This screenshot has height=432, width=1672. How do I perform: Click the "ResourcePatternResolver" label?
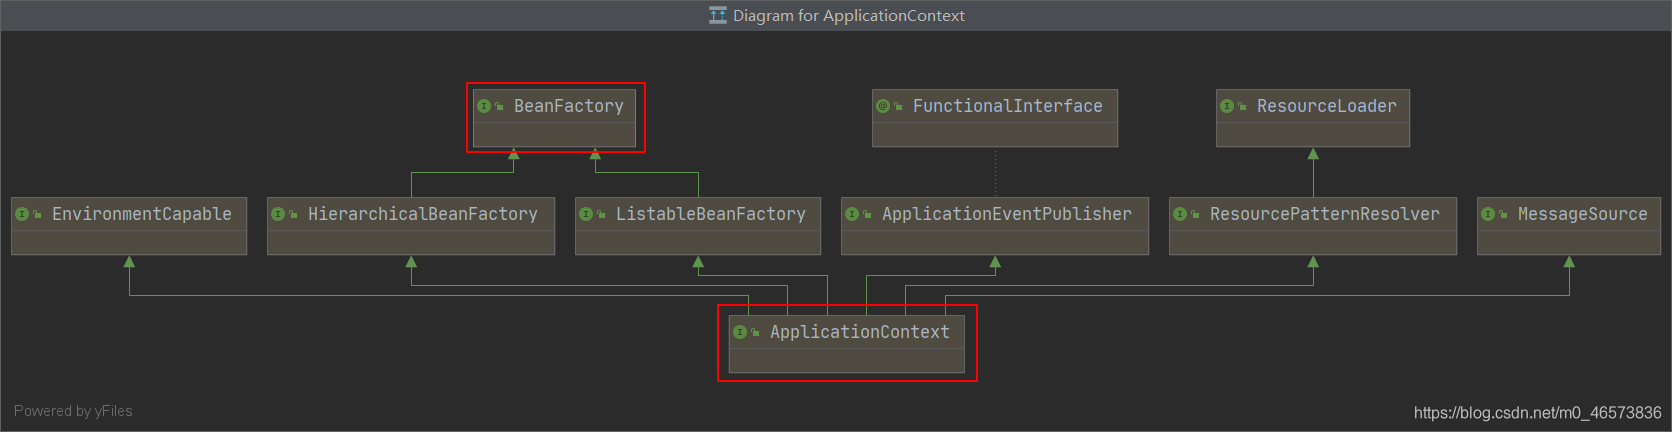(x=1325, y=214)
